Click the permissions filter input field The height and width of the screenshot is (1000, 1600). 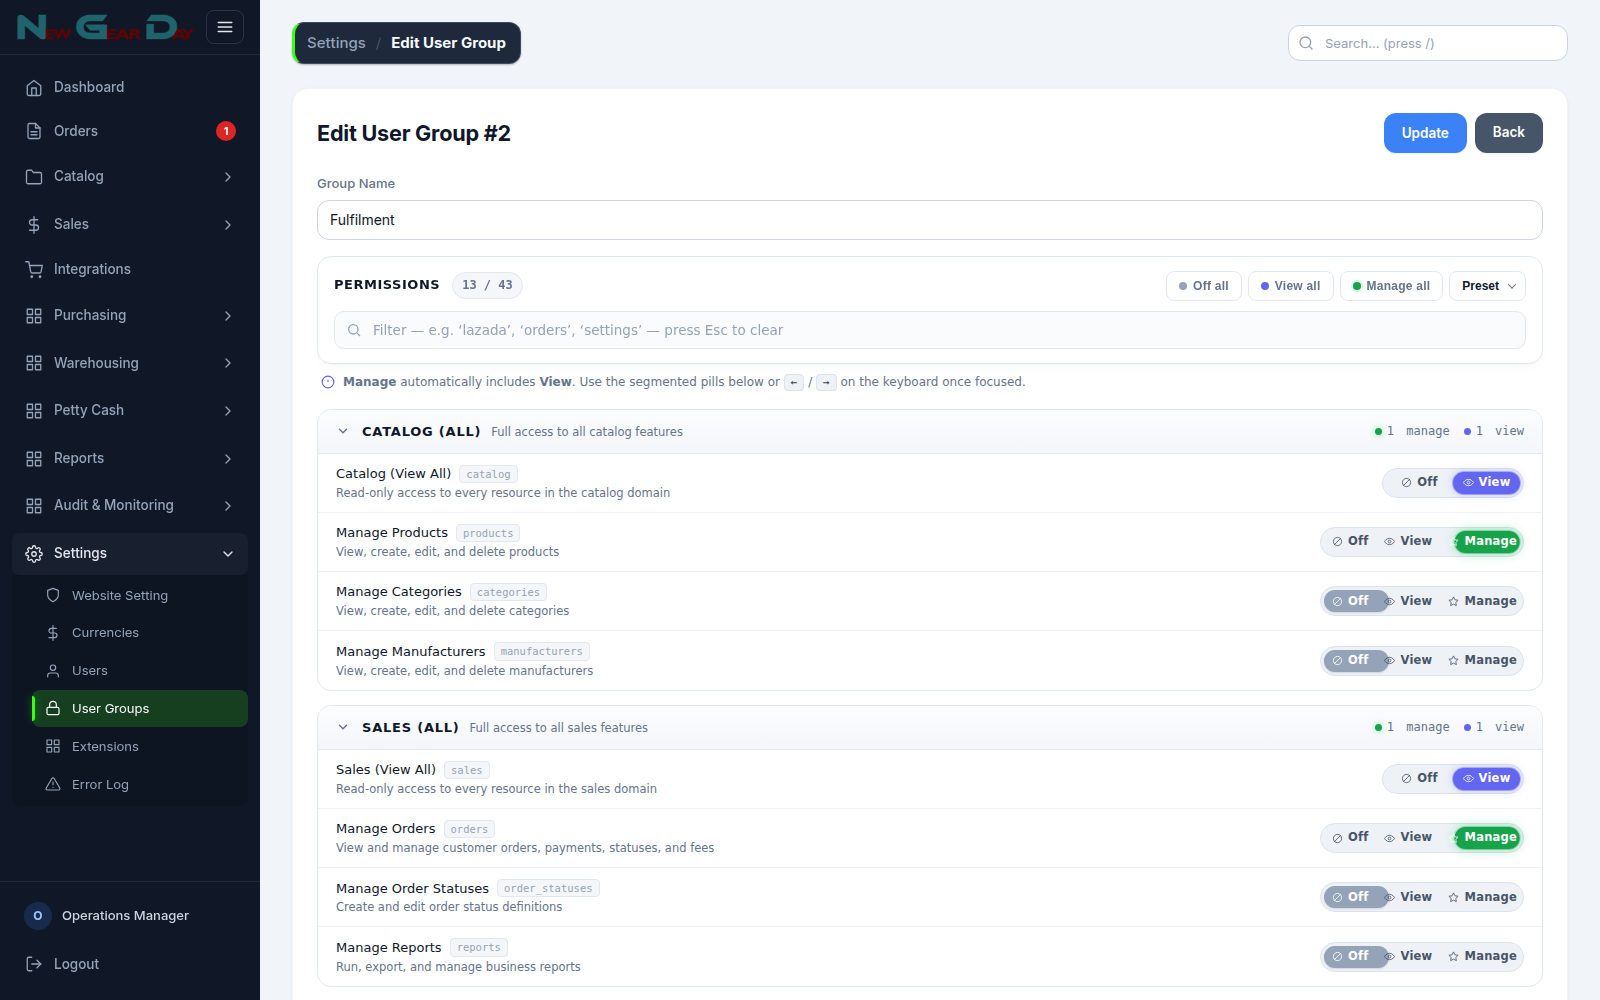tap(930, 330)
